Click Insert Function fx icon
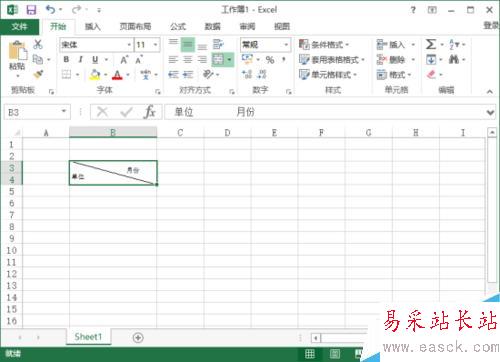500x362 pixels. [x=150, y=112]
